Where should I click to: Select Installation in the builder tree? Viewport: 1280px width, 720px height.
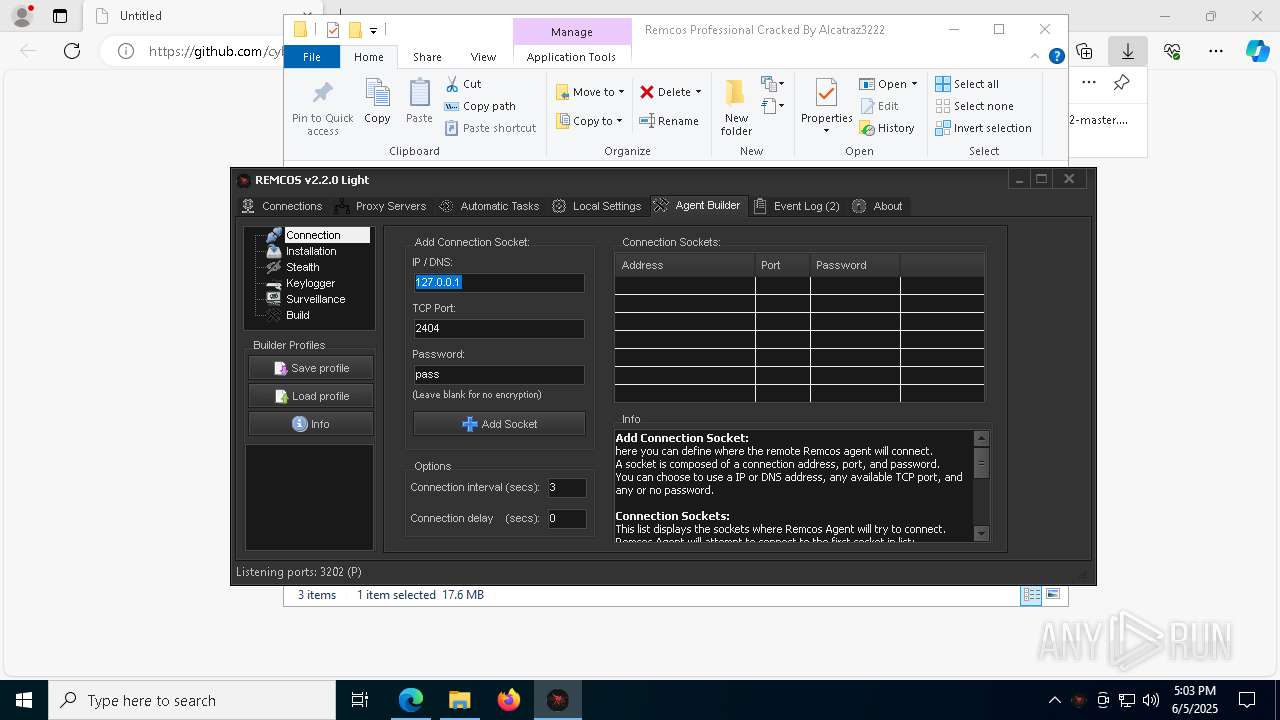point(311,251)
